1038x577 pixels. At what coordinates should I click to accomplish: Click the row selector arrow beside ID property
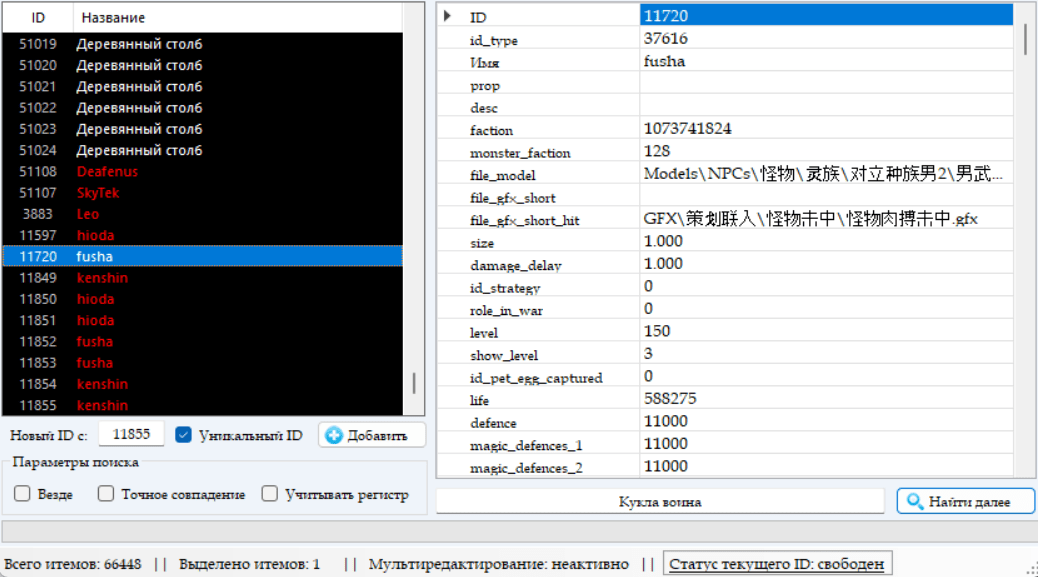[448, 15]
